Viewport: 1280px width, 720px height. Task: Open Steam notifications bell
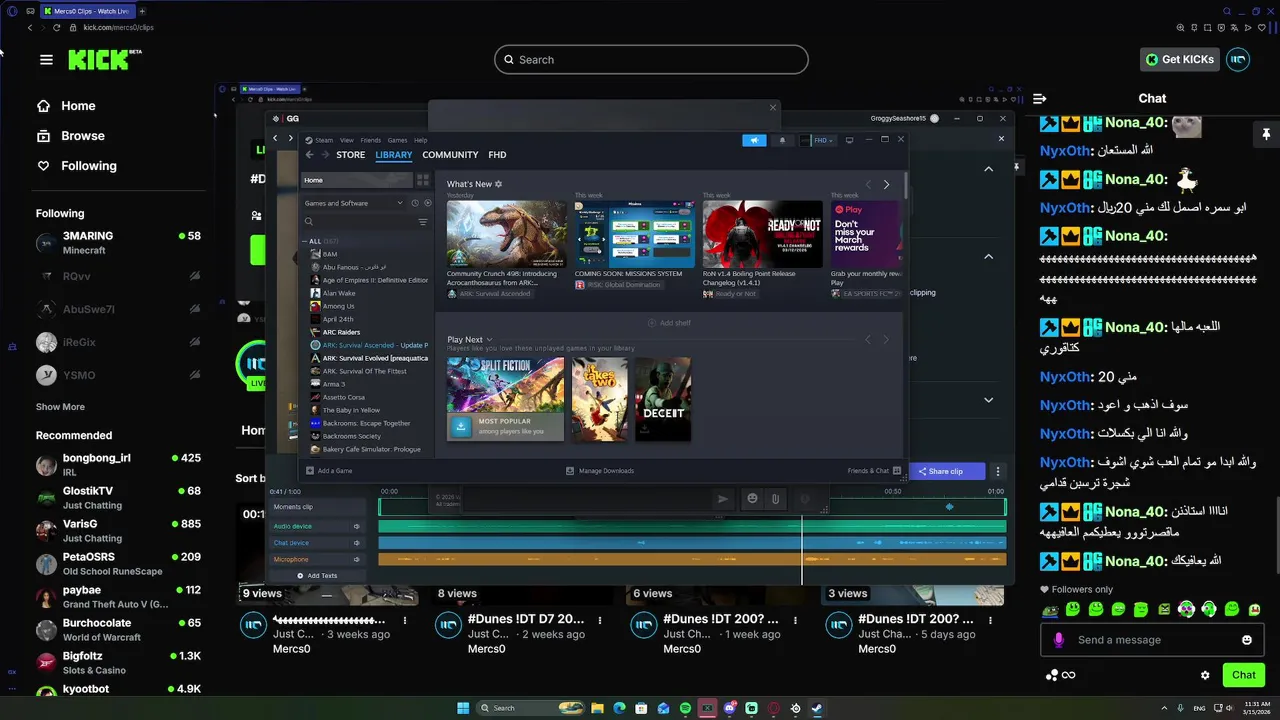click(x=782, y=140)
